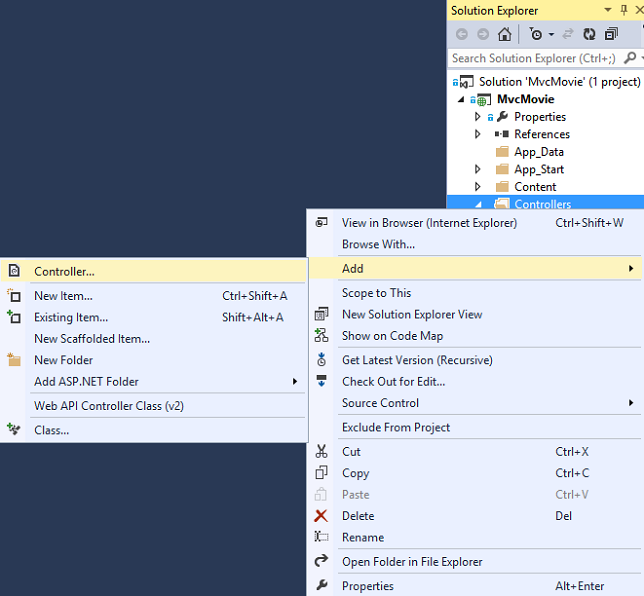Viewport: 644px width, 596px height.
Task: Select the App_Data folder
Action: click(x=538, y=152)
